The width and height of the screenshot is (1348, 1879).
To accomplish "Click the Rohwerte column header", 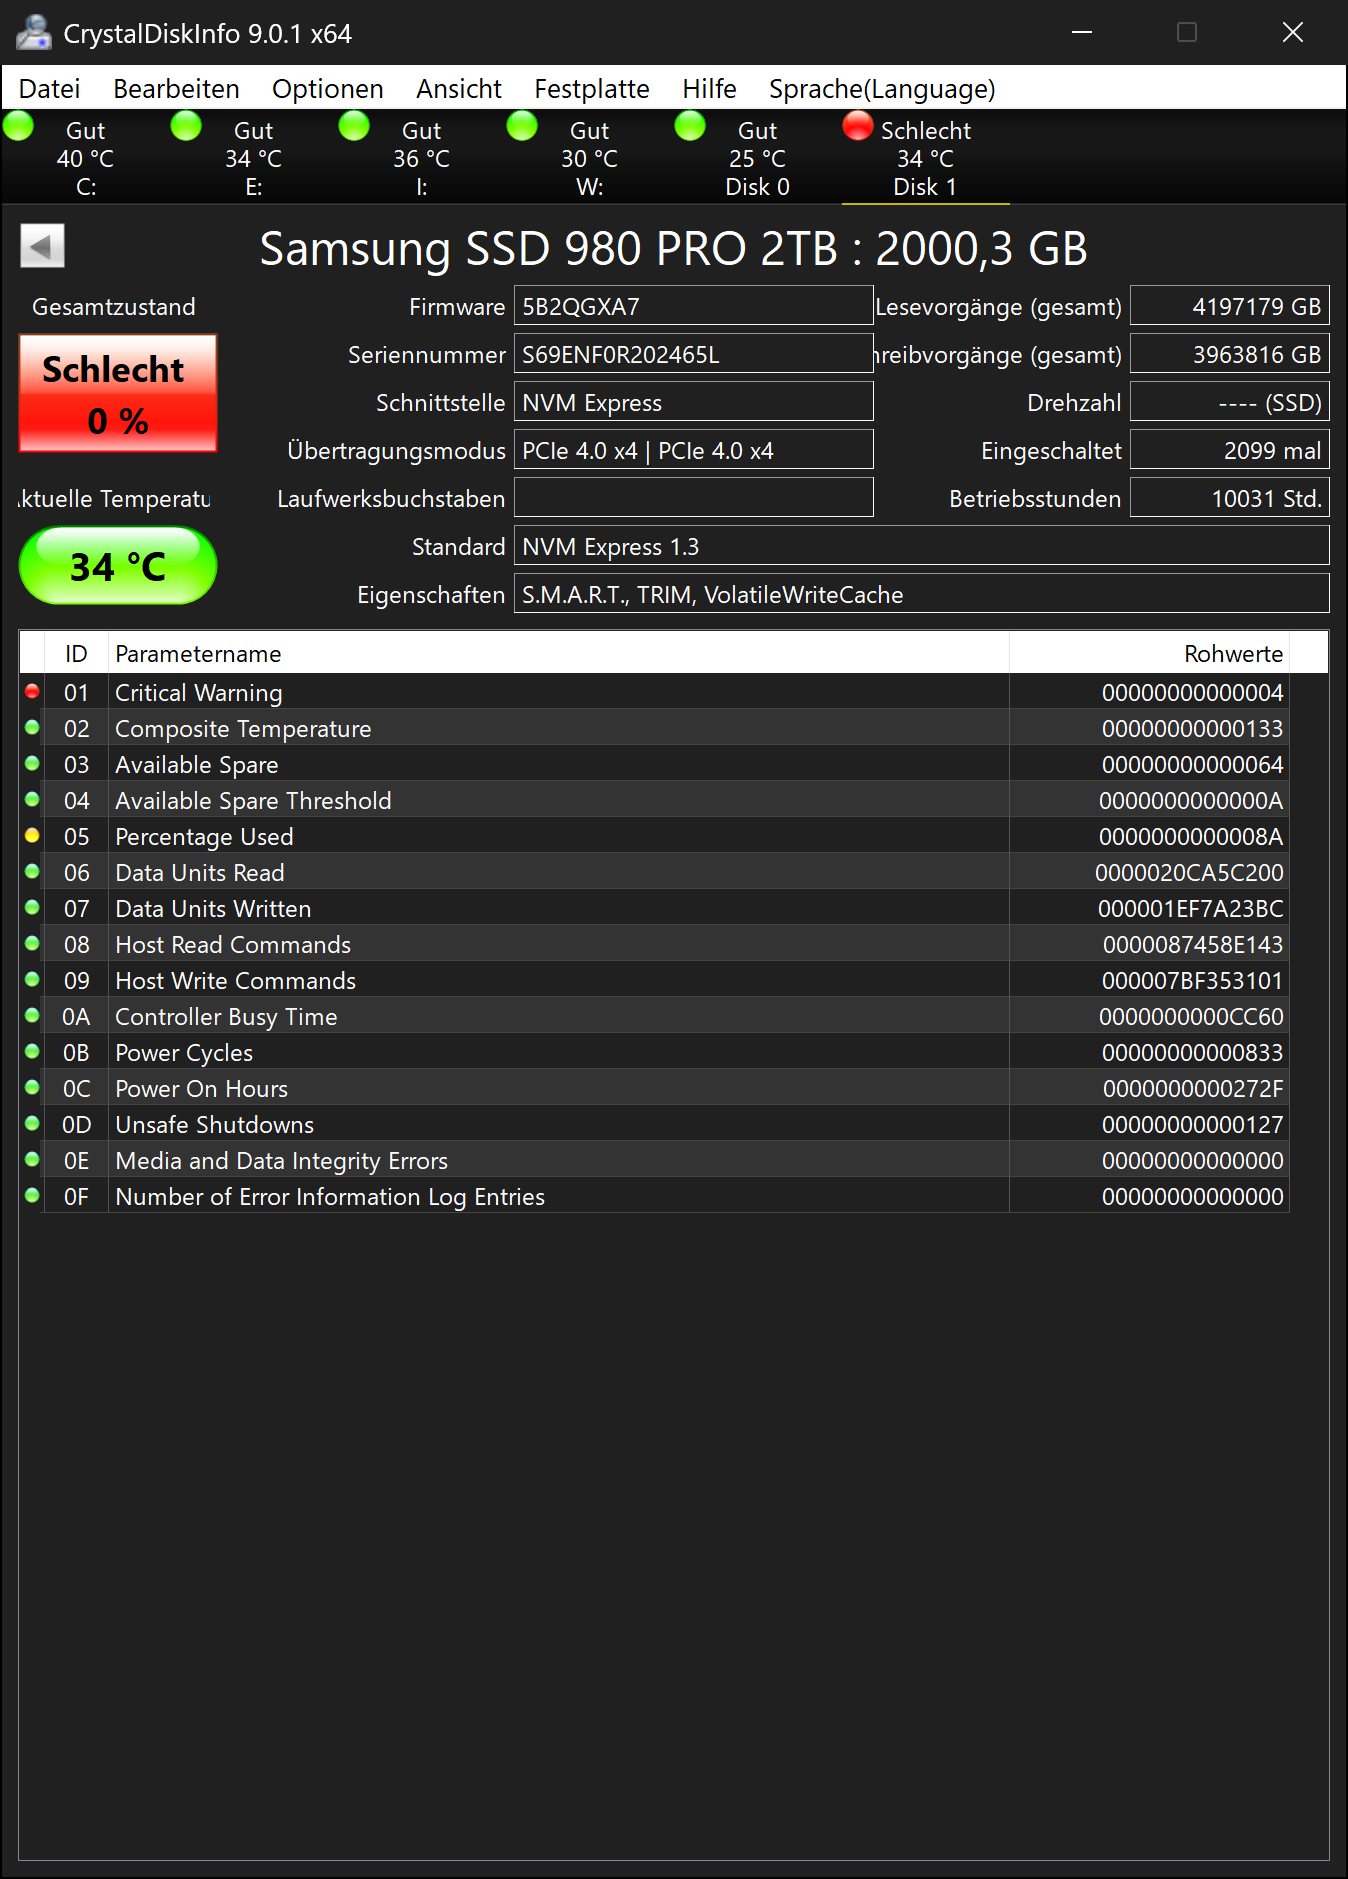I will point(1149,653).
